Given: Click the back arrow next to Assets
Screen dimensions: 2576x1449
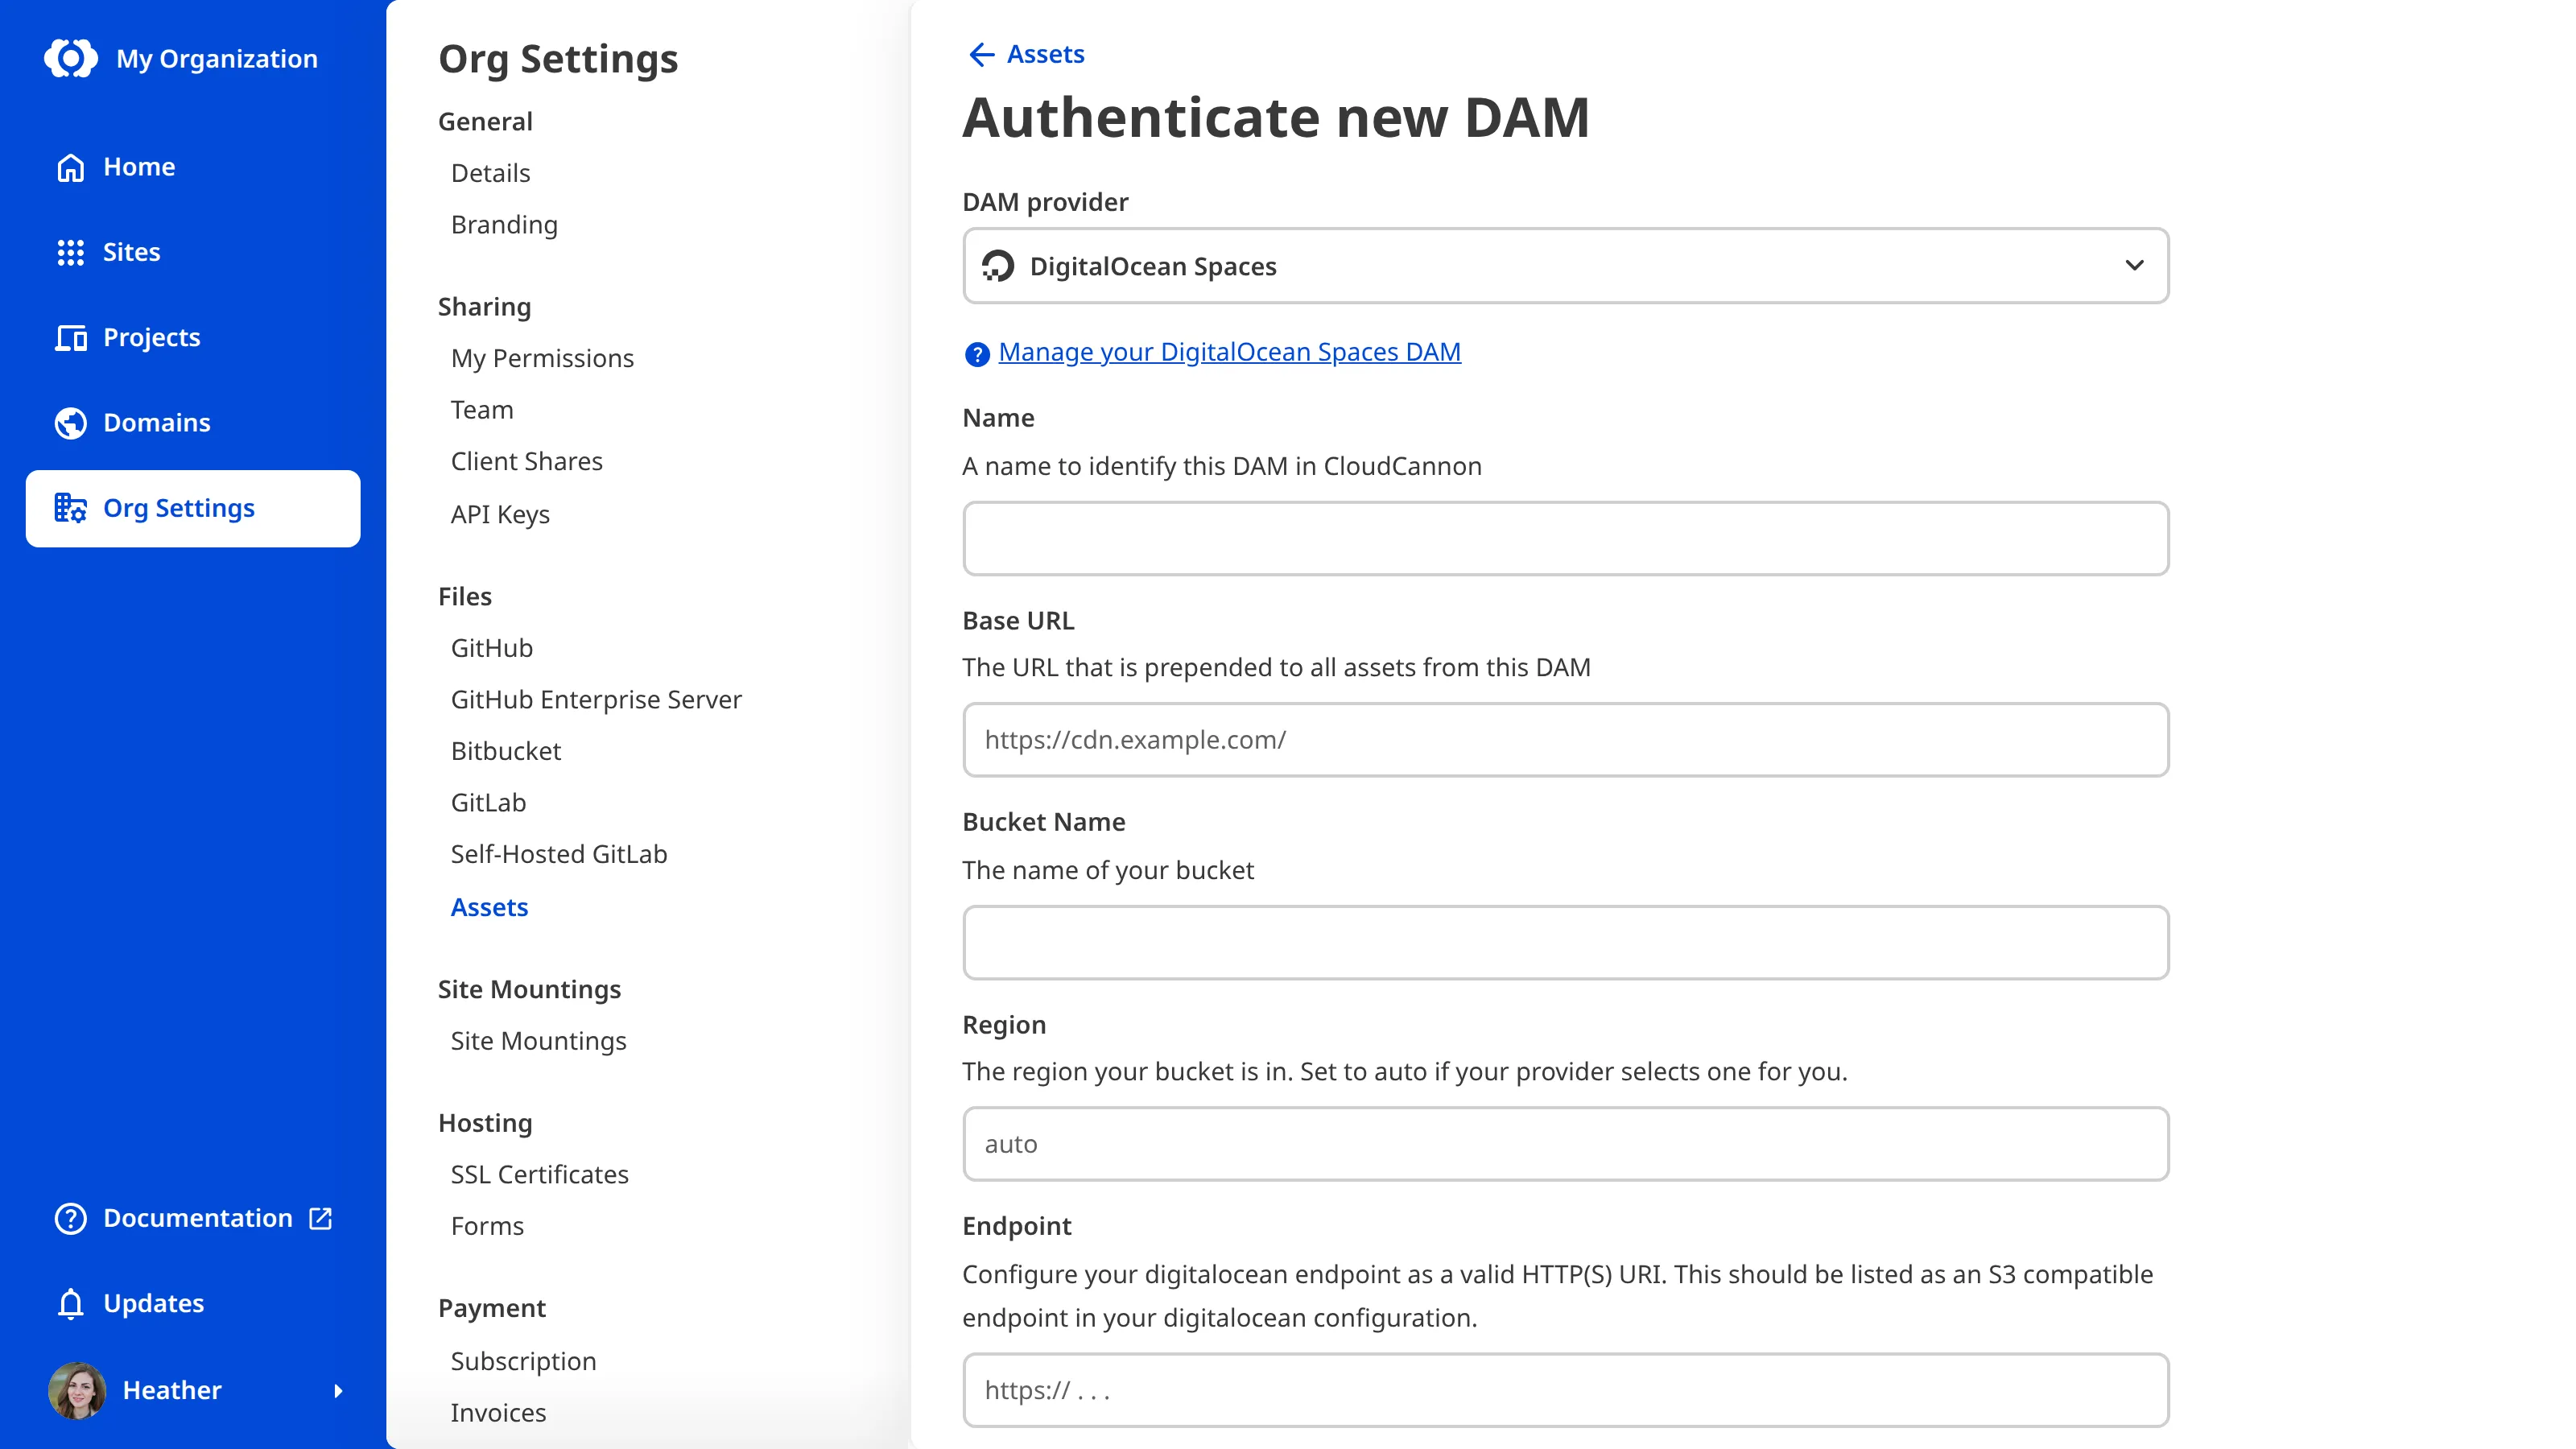Looking at the screenshot, I should coord(981,54).
